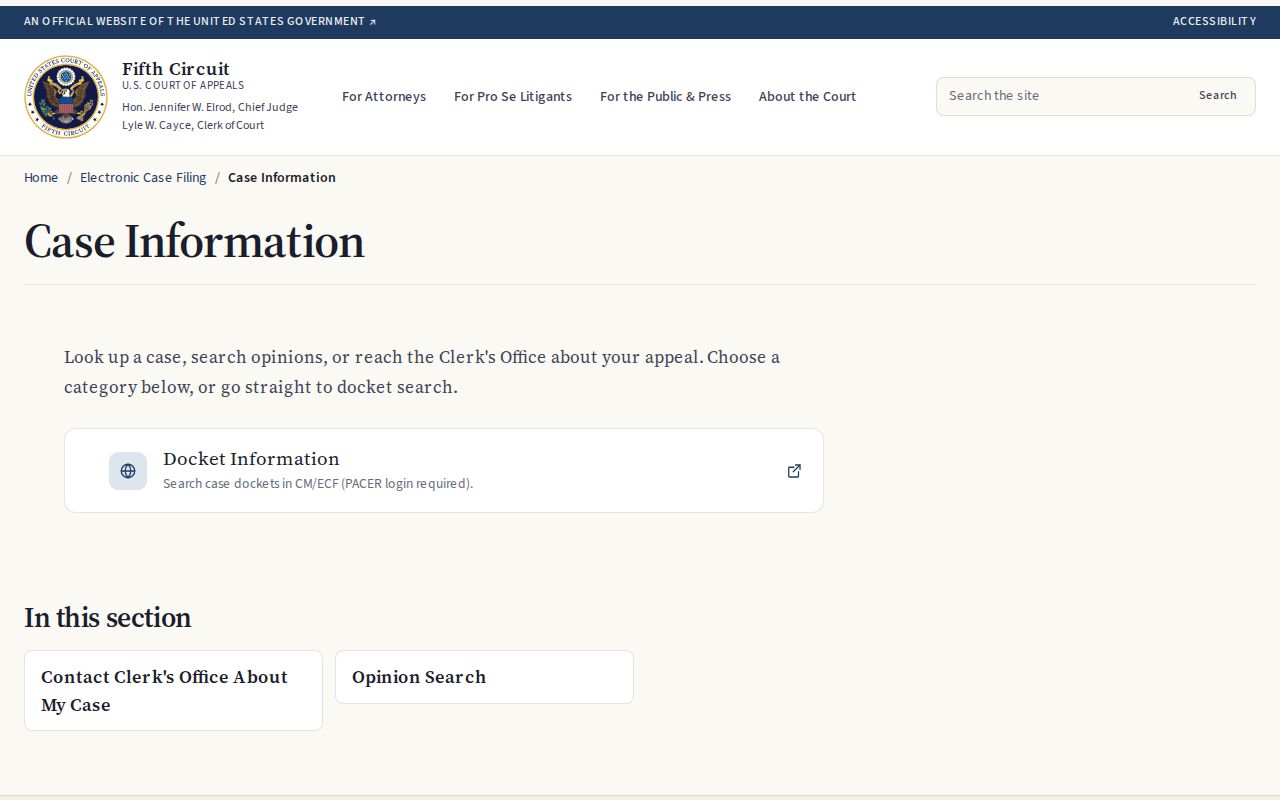Go to Electronic Case Filing breadcrumb

(x=143, y=178)
